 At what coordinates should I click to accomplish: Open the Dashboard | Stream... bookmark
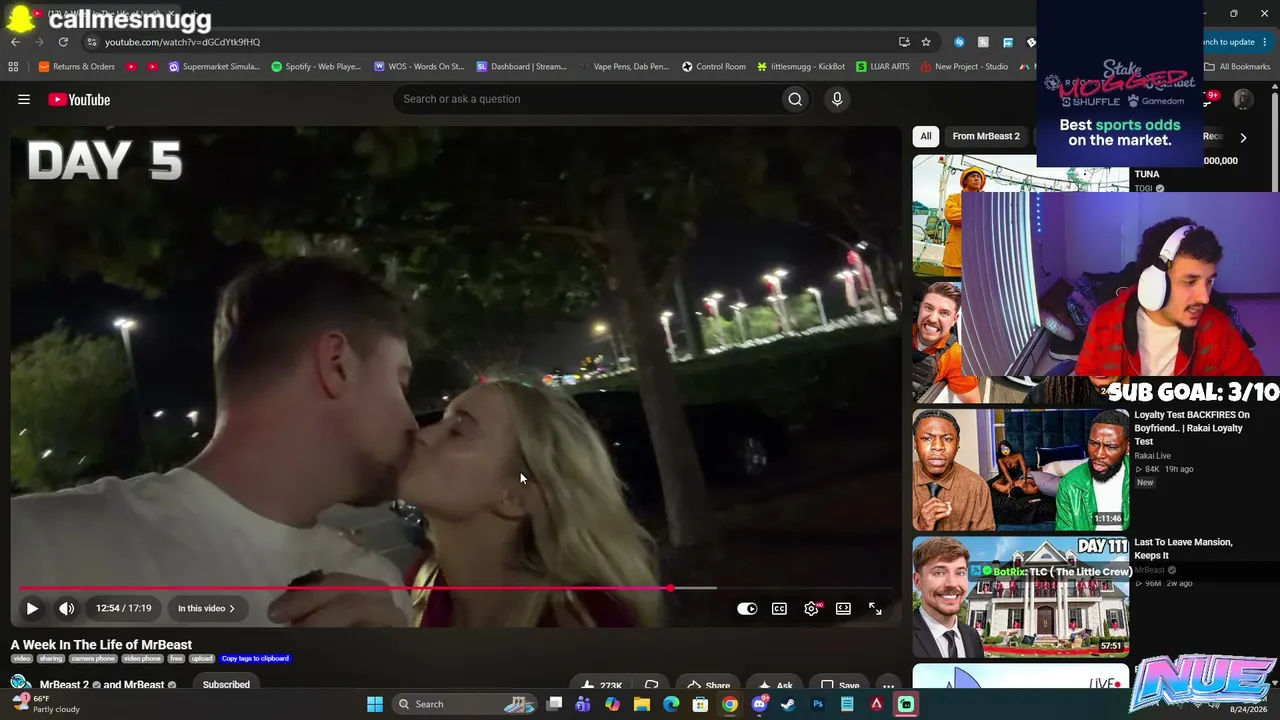521,67
